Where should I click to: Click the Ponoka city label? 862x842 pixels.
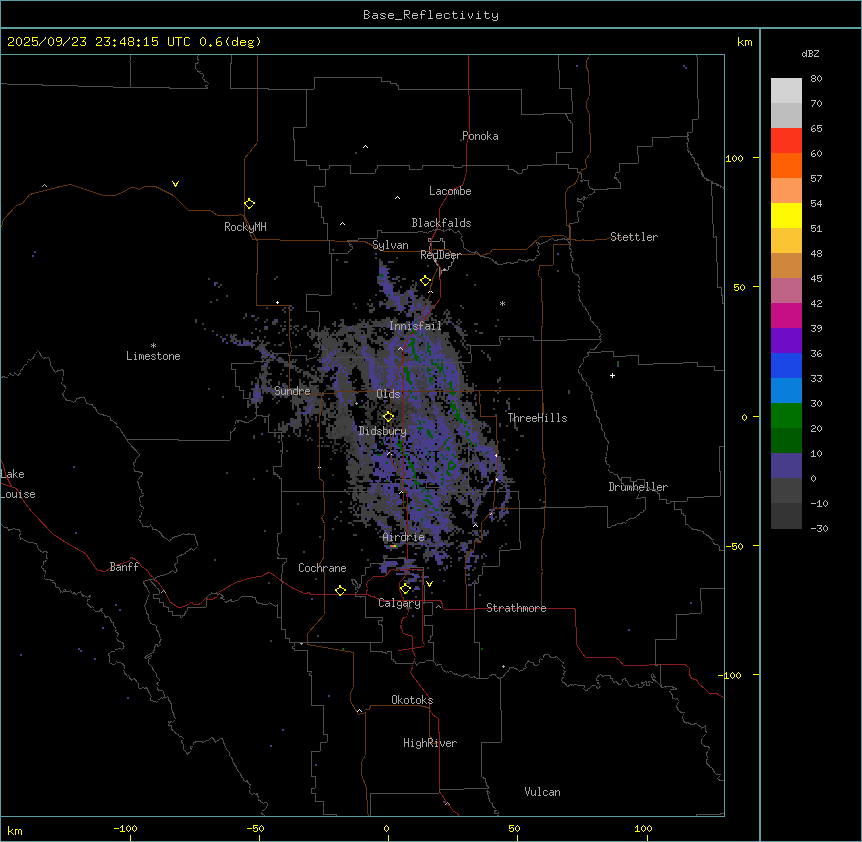pyautogui.click(x=480, y=136)
